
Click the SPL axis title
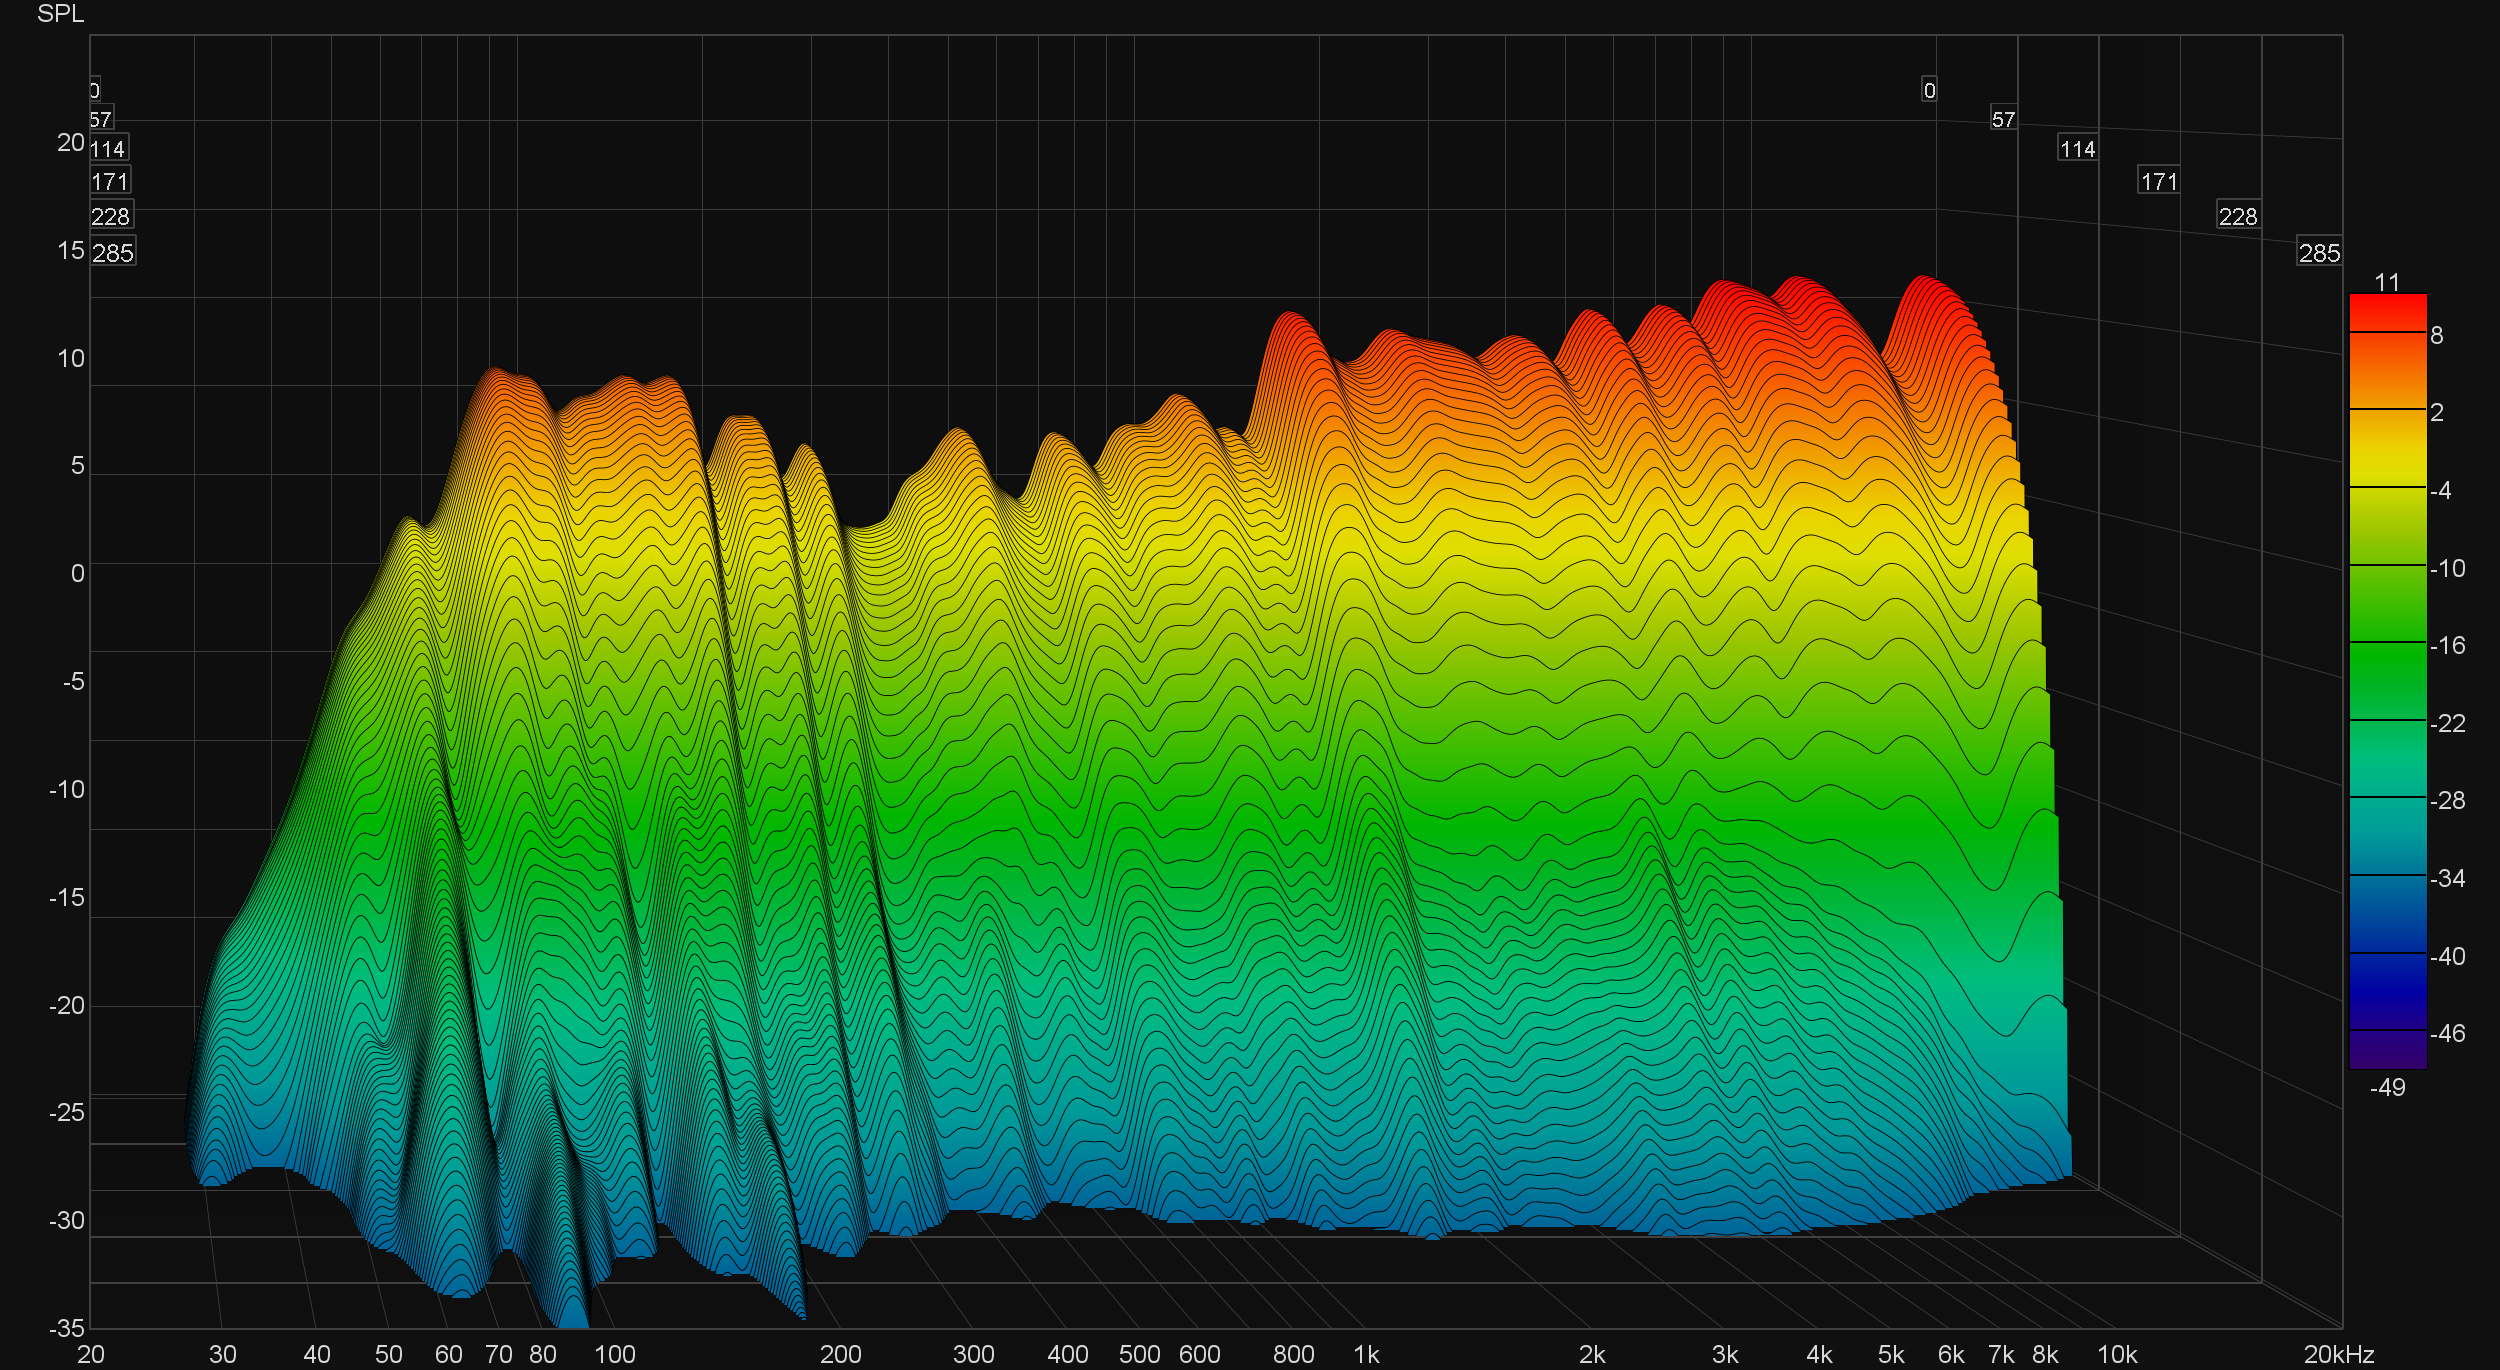tap(60, 14)
